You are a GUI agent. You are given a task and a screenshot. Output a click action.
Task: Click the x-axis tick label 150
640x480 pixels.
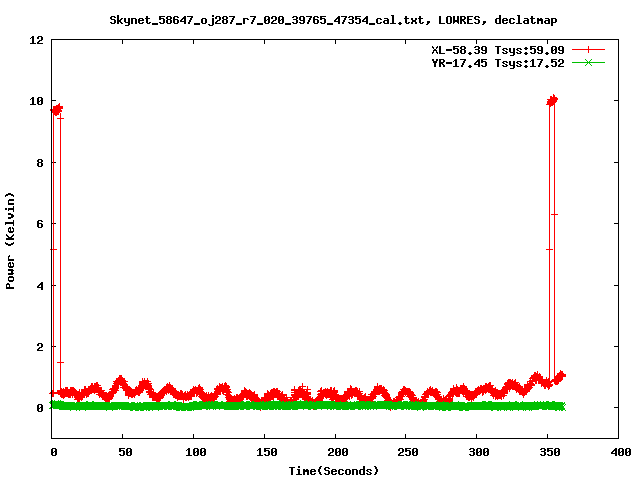click(x=267, y=452)
